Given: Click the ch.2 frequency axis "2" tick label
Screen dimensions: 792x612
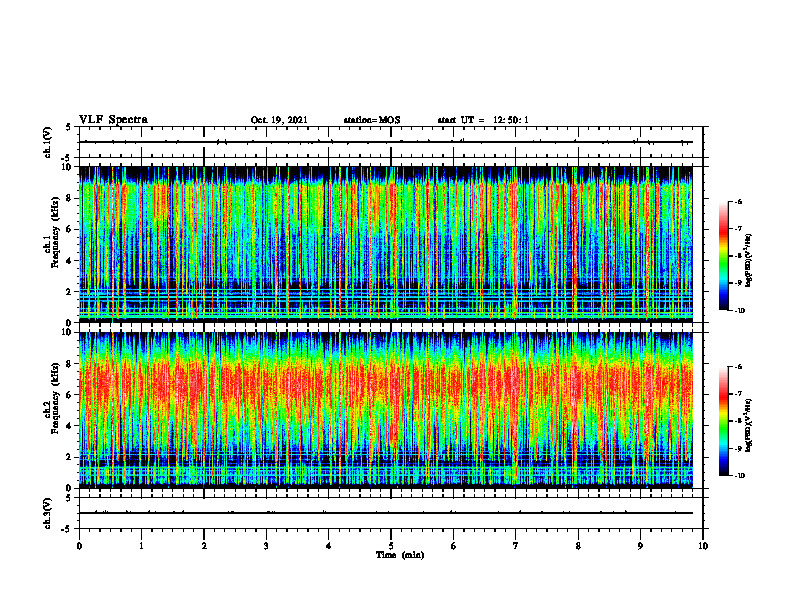Looking at the screenshot, I should pyautogui.click(x=70, y=457).
